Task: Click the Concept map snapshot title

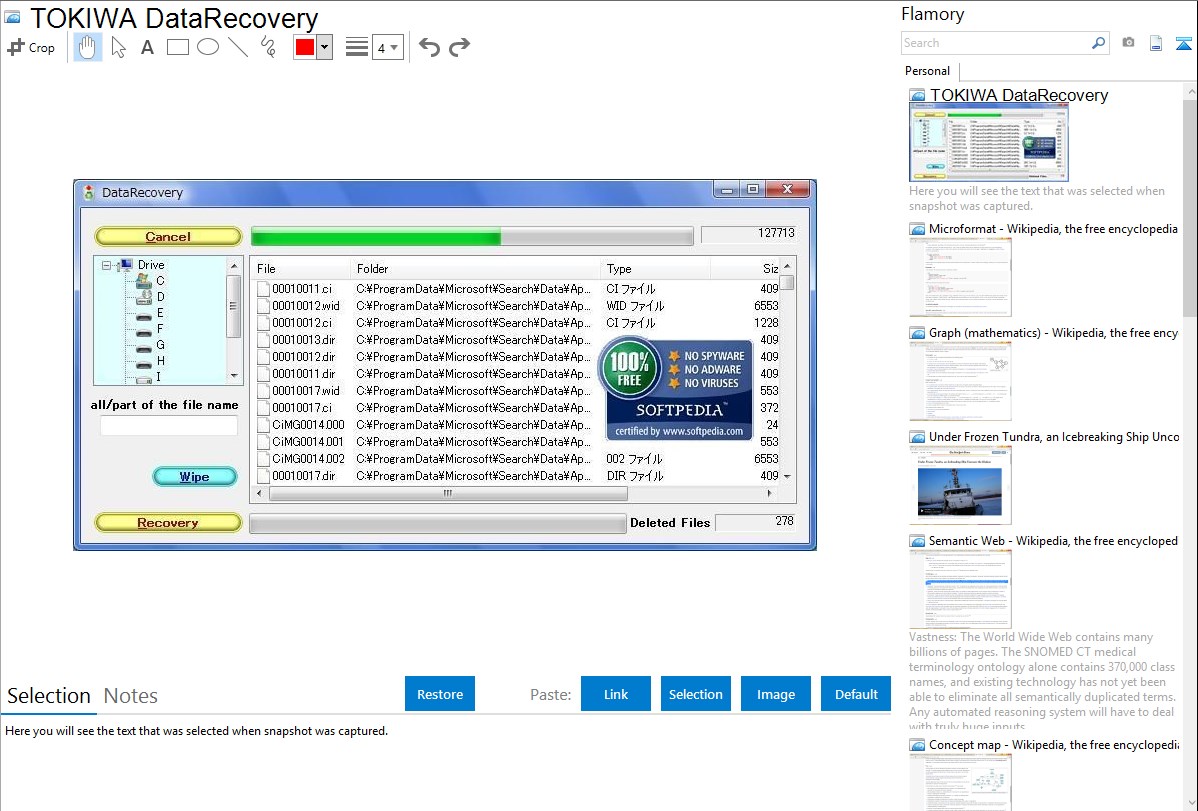Action: tap(1054, 745)
